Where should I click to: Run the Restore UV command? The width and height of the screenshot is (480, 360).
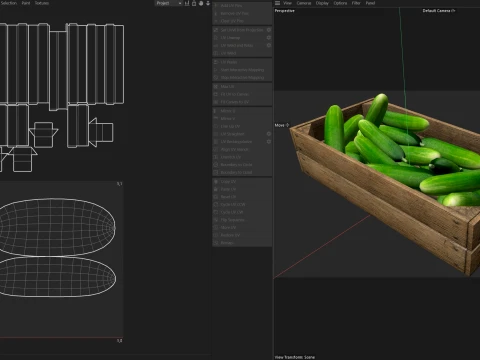(242, 235)
